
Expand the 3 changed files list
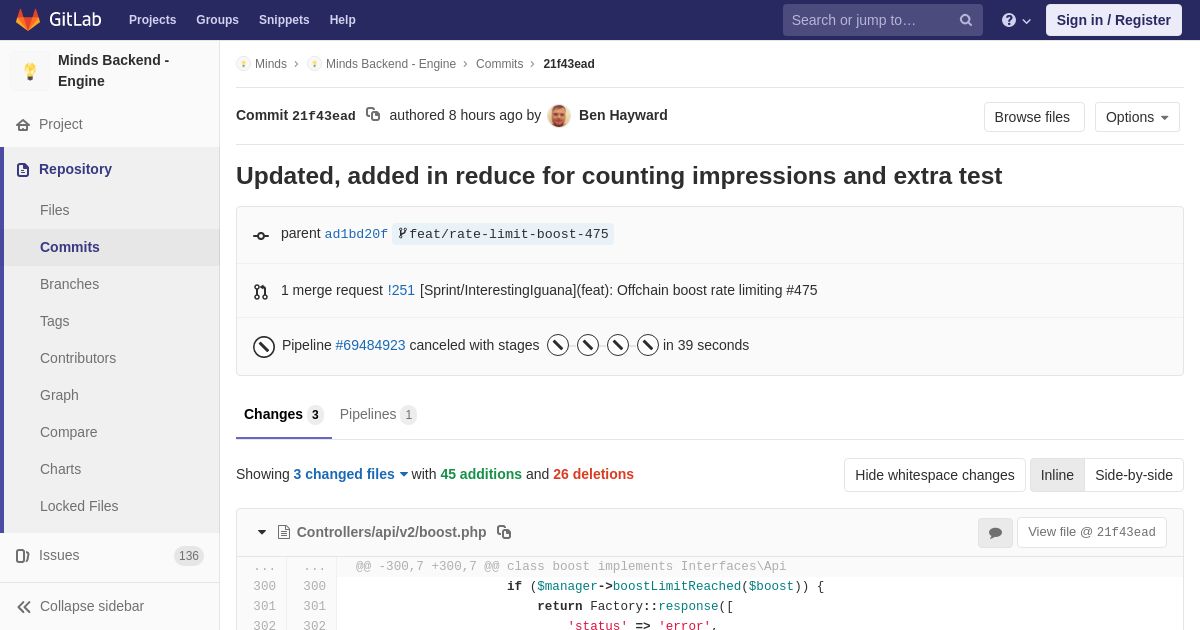click(350, 474)
